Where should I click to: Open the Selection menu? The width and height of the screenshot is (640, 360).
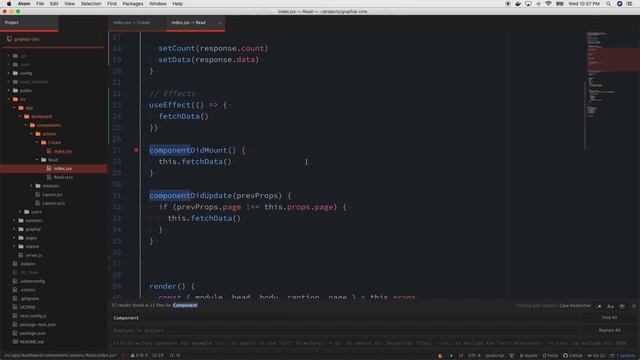(x=91, y=4)
